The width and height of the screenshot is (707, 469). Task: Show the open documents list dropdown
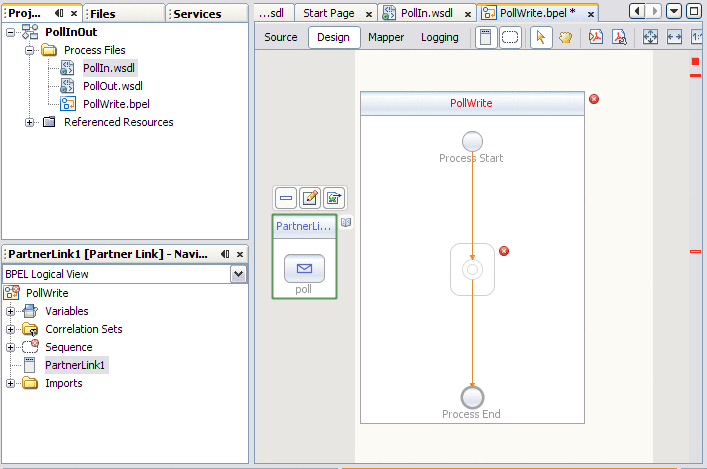(674, 11)
